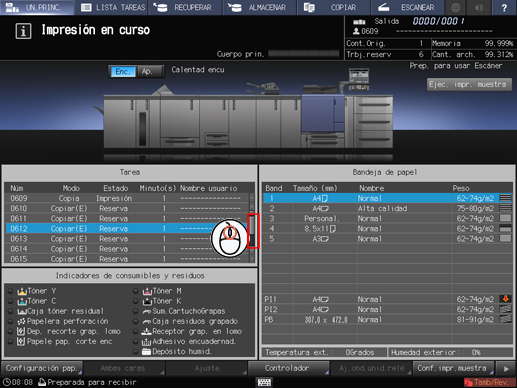This screenshot has width=517, height=388.
Task: Click Caja residuos grapado icon
Action: click(x=147, y=322)
